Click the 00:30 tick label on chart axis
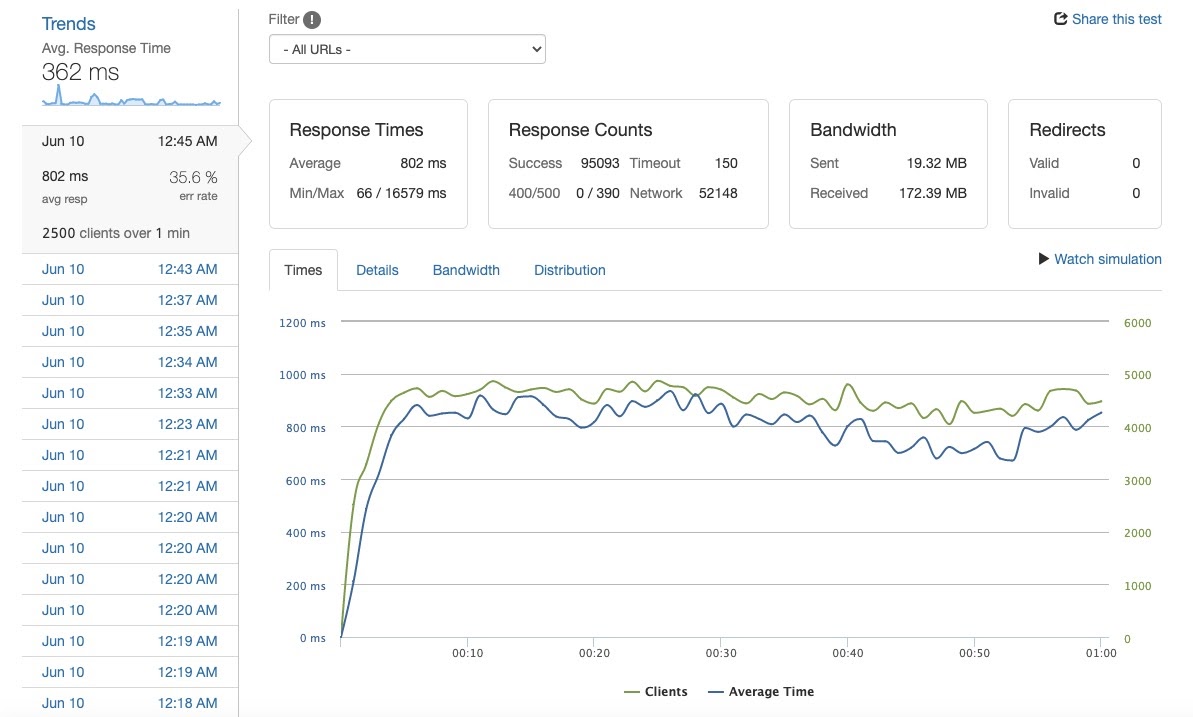The height and width of the screenshot is (717, 1193). coord(721,653)
